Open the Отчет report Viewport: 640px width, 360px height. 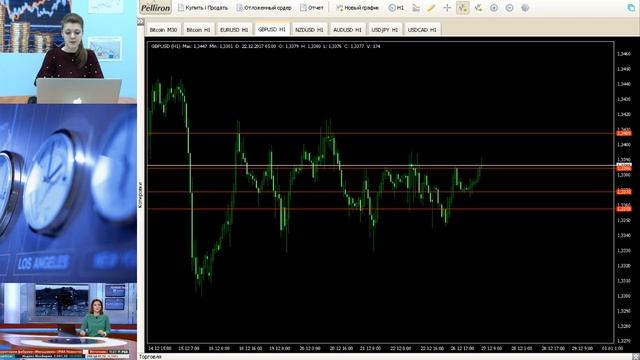click(312, 8)
